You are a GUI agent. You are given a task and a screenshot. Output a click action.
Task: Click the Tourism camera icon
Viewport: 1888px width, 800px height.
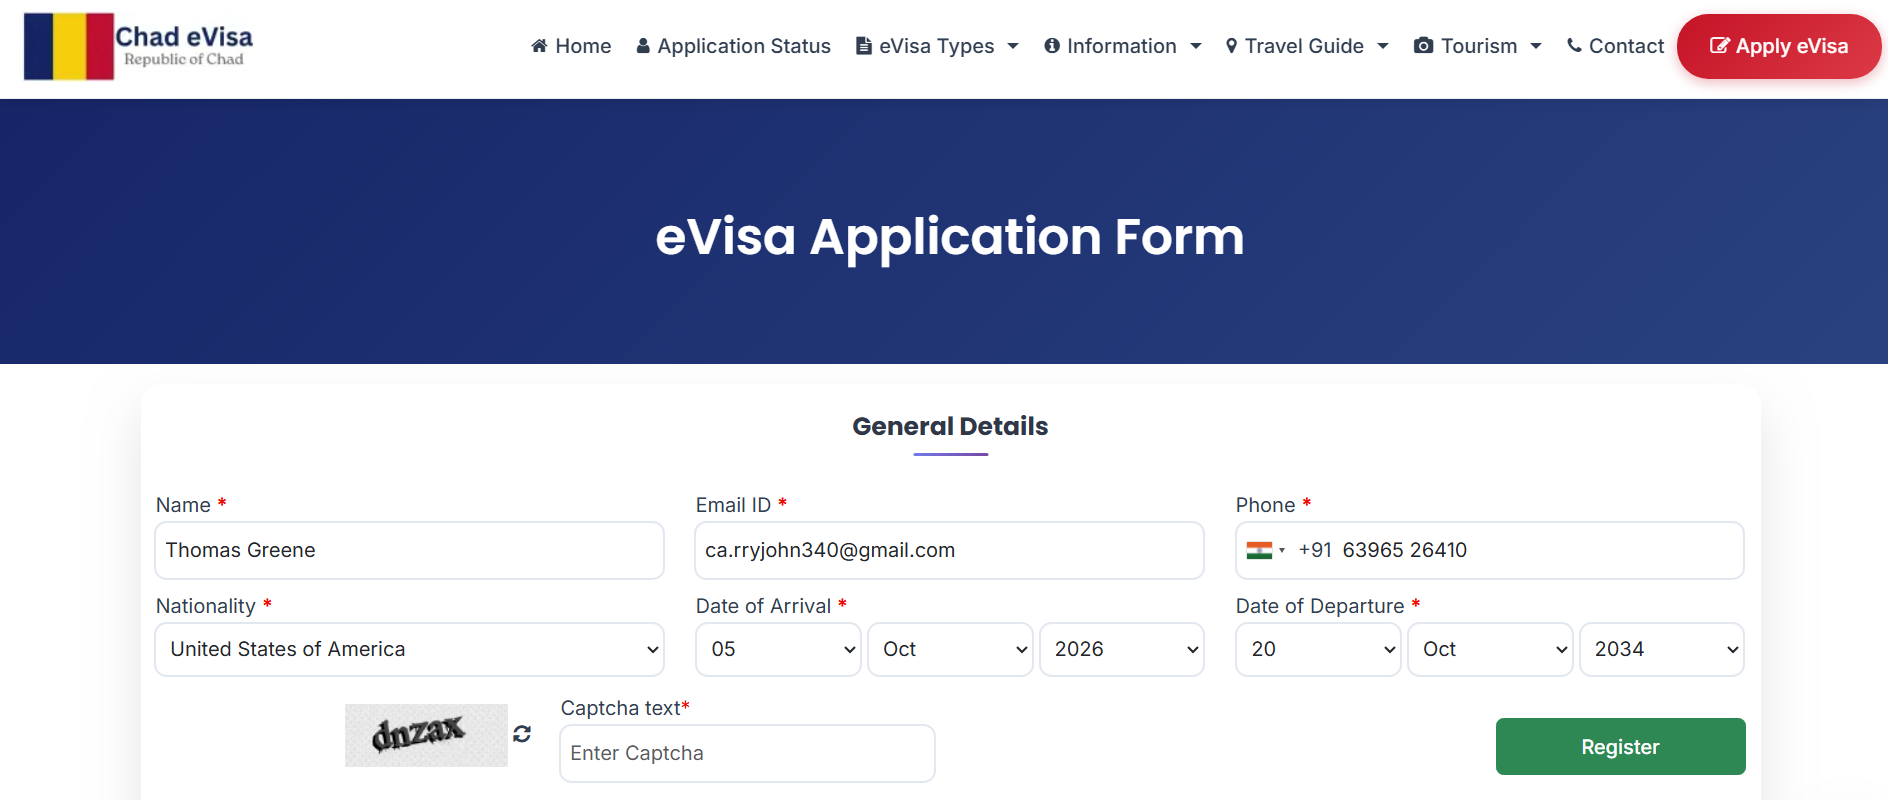click(1423, 46)
